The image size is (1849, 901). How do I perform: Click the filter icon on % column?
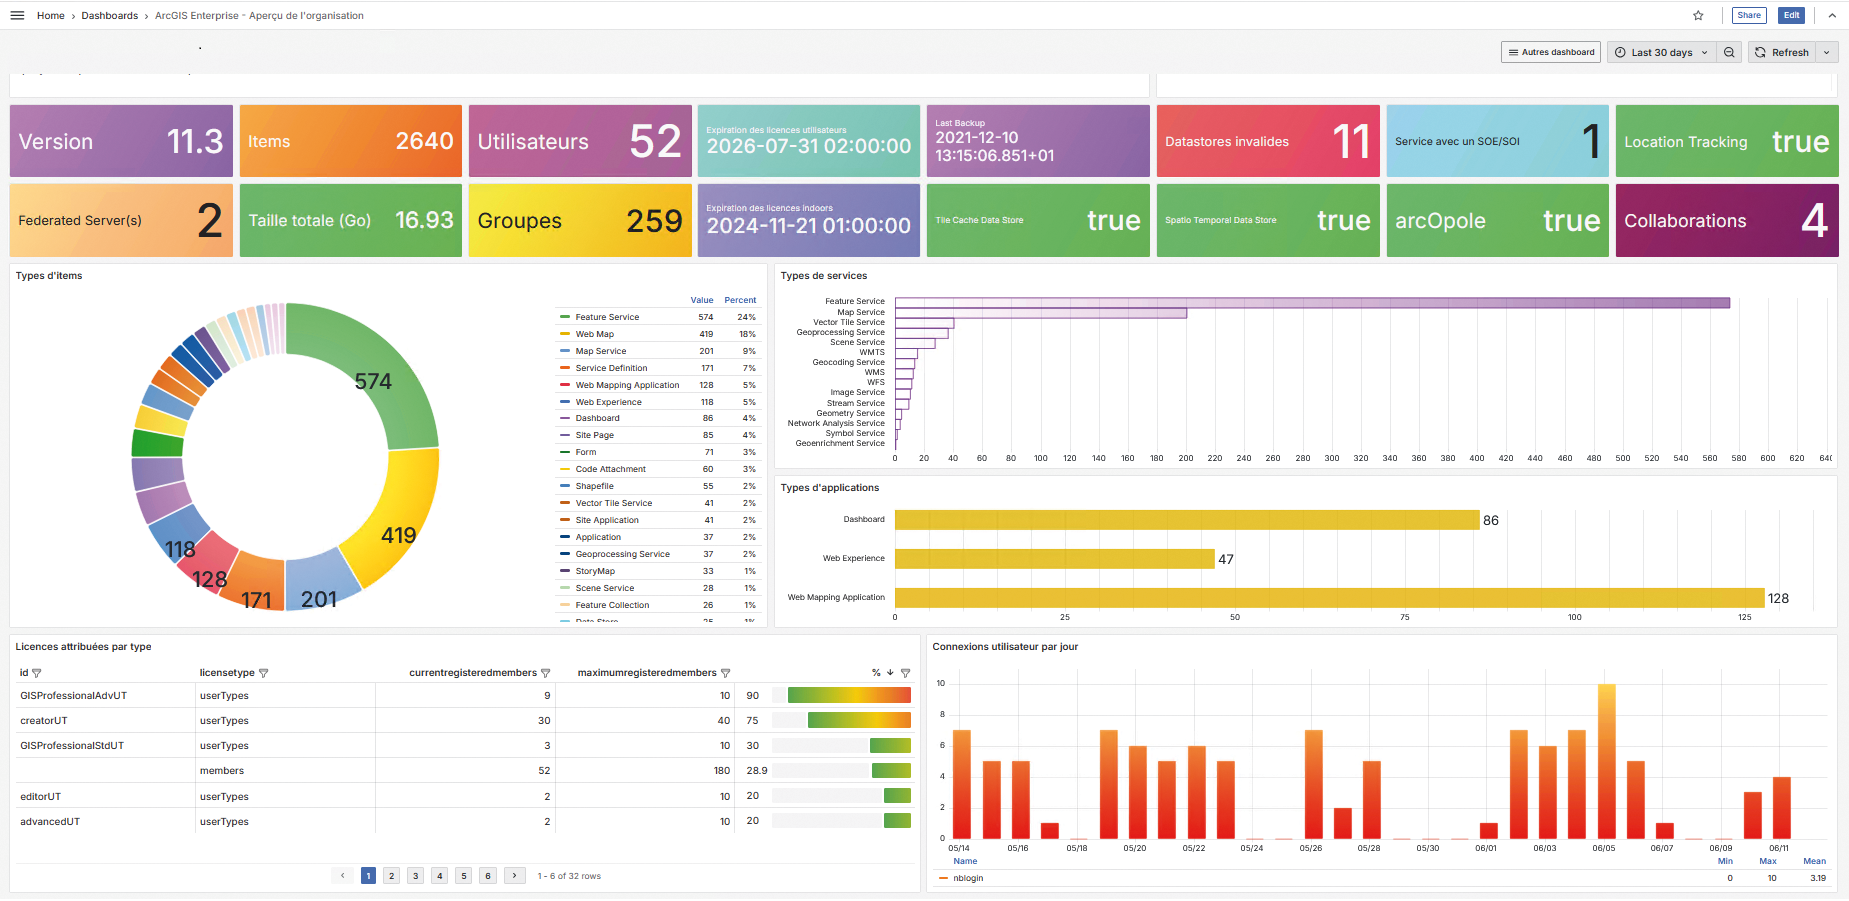click(x=906, y=673)
